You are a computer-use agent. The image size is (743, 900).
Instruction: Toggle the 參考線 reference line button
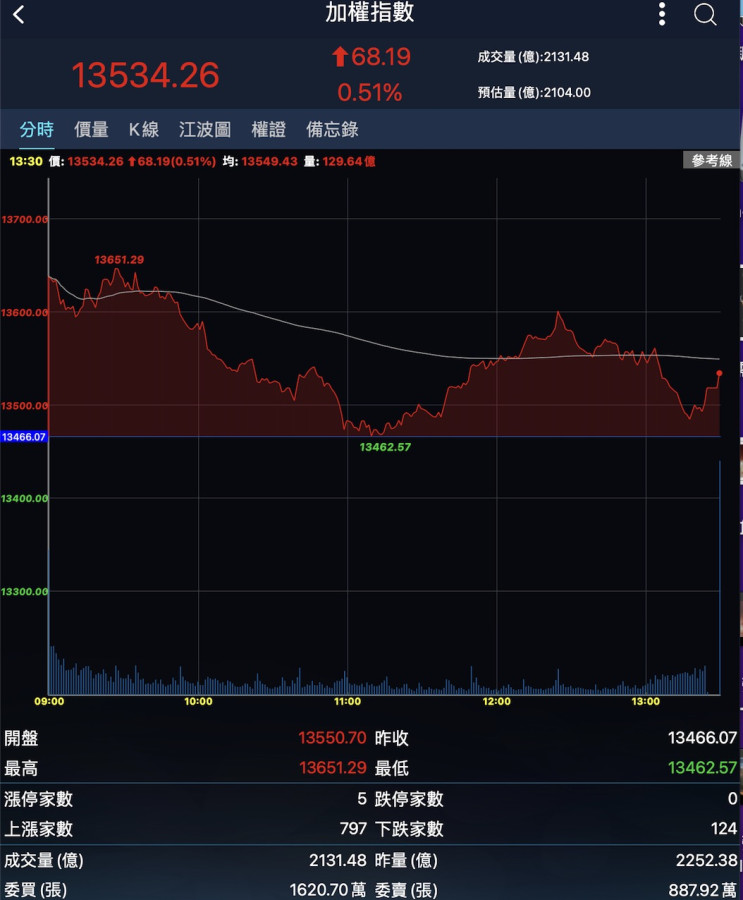(x=711, y=160)
